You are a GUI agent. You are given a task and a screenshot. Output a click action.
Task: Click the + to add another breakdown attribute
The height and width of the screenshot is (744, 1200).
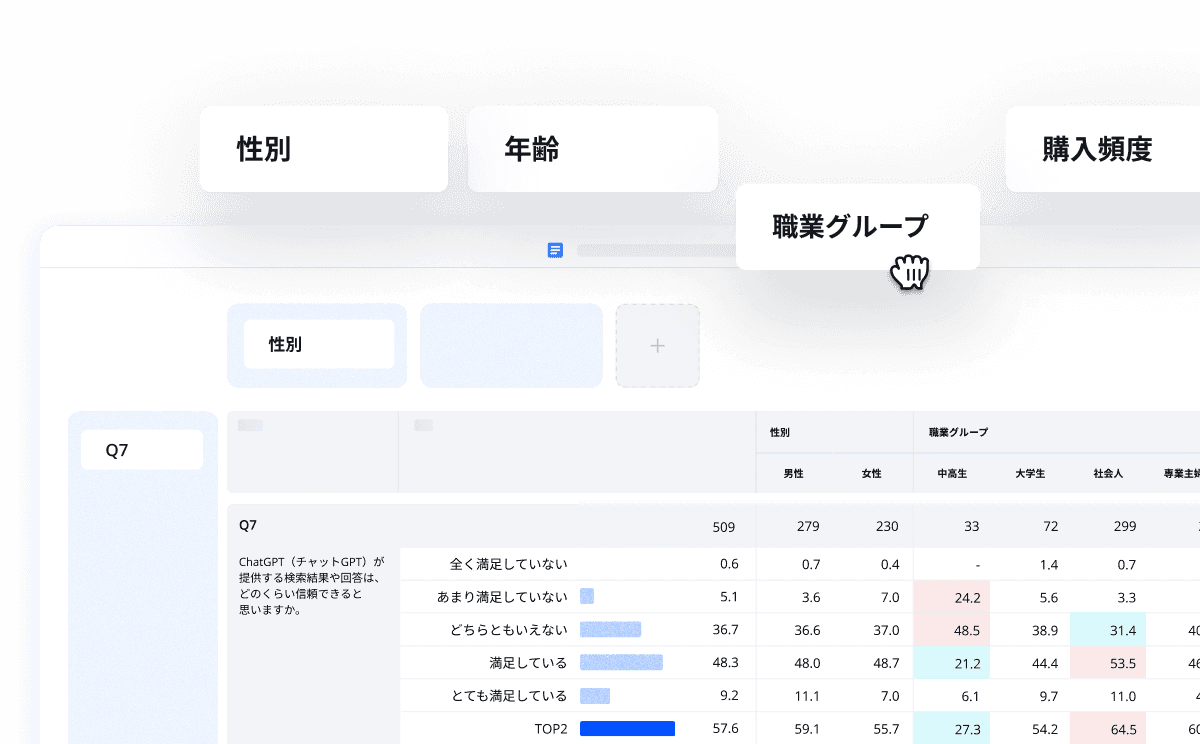coord(657,345)
